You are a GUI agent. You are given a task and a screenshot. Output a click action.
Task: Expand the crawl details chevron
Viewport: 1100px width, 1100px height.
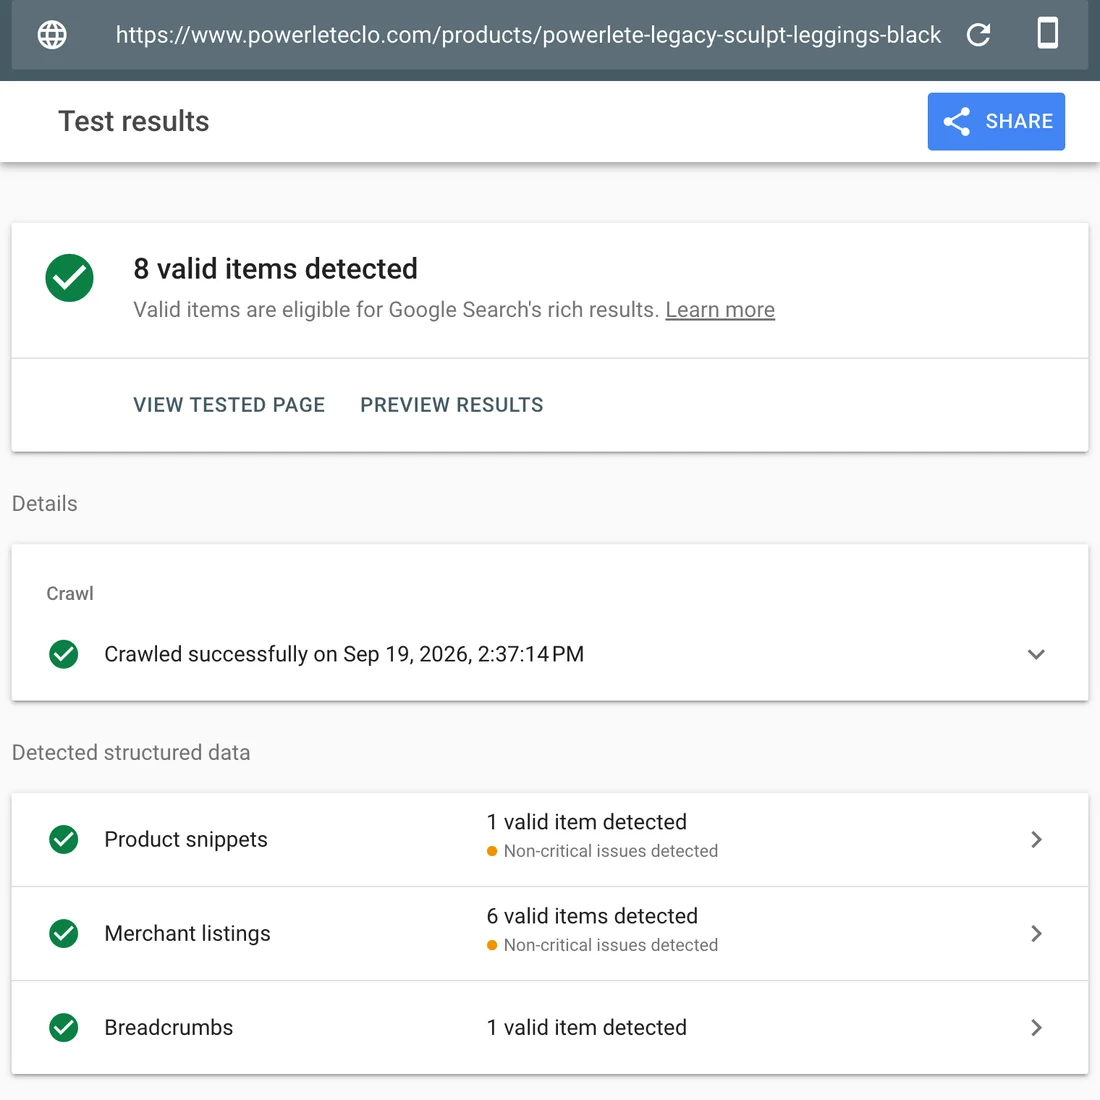(1036, 654)
